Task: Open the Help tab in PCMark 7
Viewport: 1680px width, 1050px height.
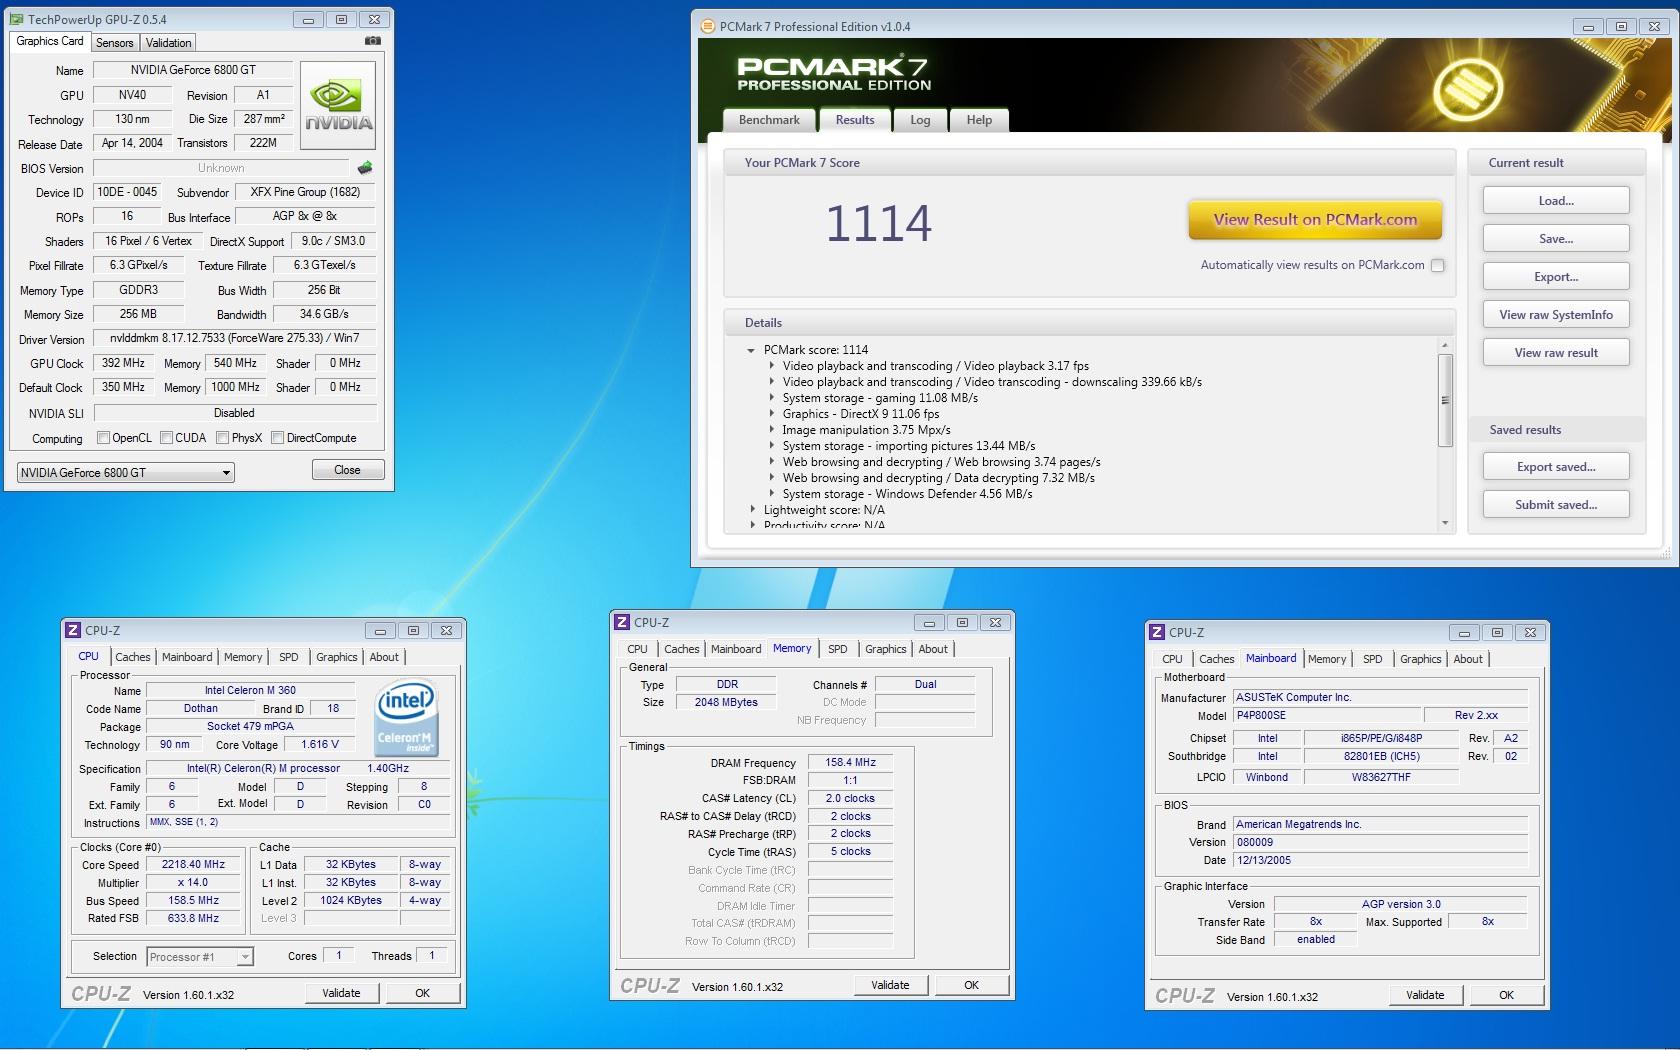Action: click(979, 120)
